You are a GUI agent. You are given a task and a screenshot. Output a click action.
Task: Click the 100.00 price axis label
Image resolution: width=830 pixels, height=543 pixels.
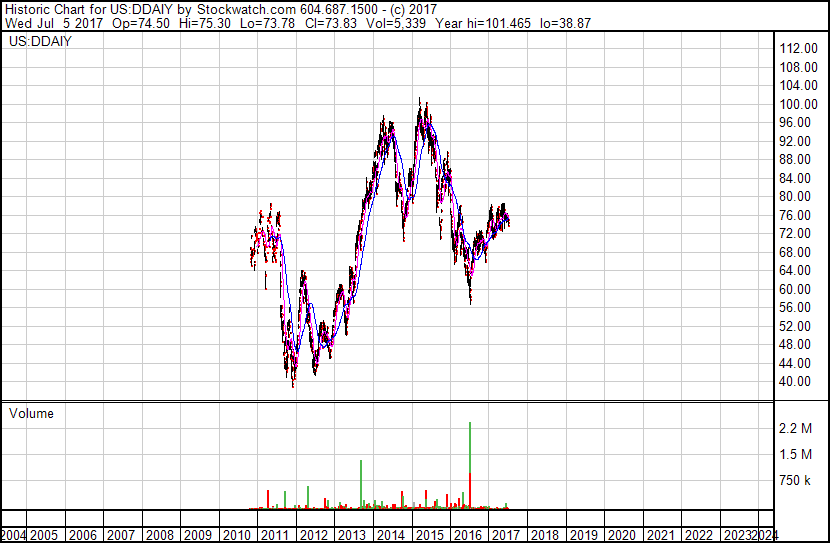pos(800,104)
